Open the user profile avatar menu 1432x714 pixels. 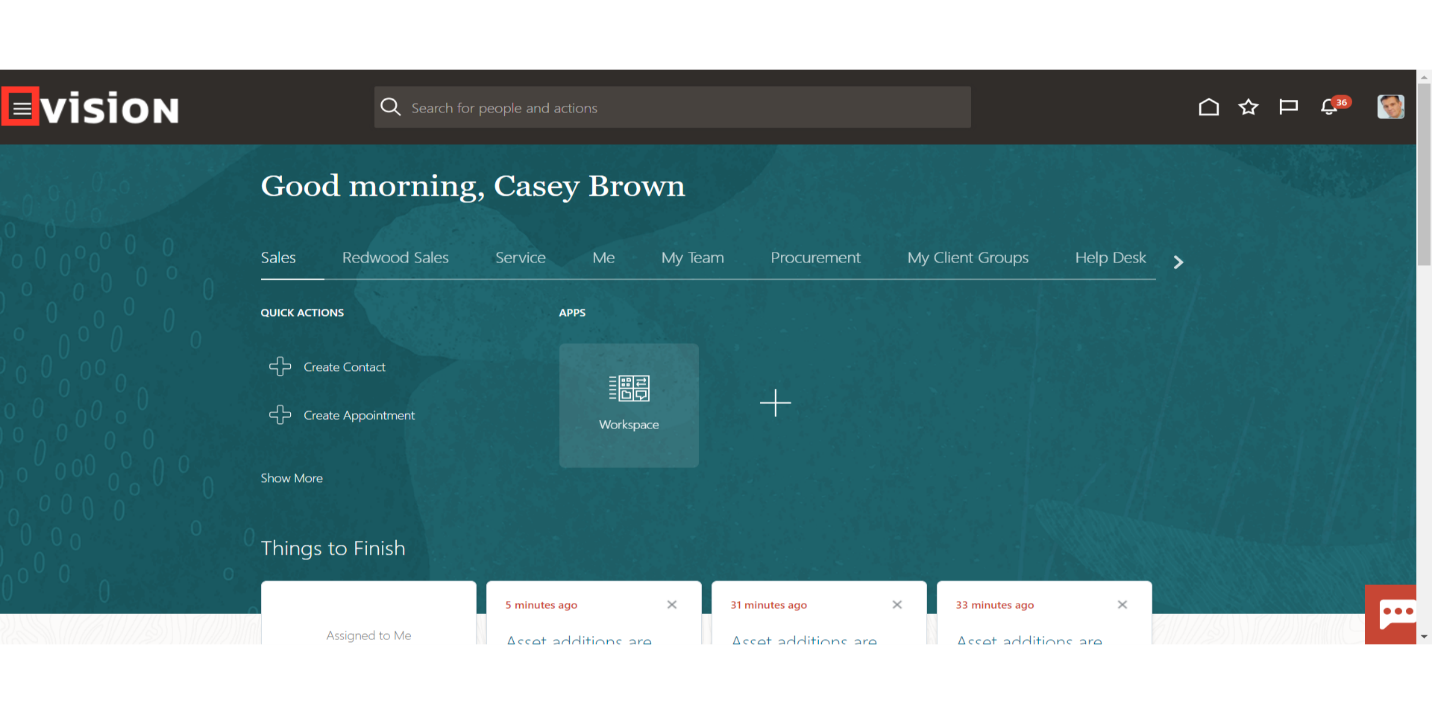pyautogui.click(x=1390, y=107)
